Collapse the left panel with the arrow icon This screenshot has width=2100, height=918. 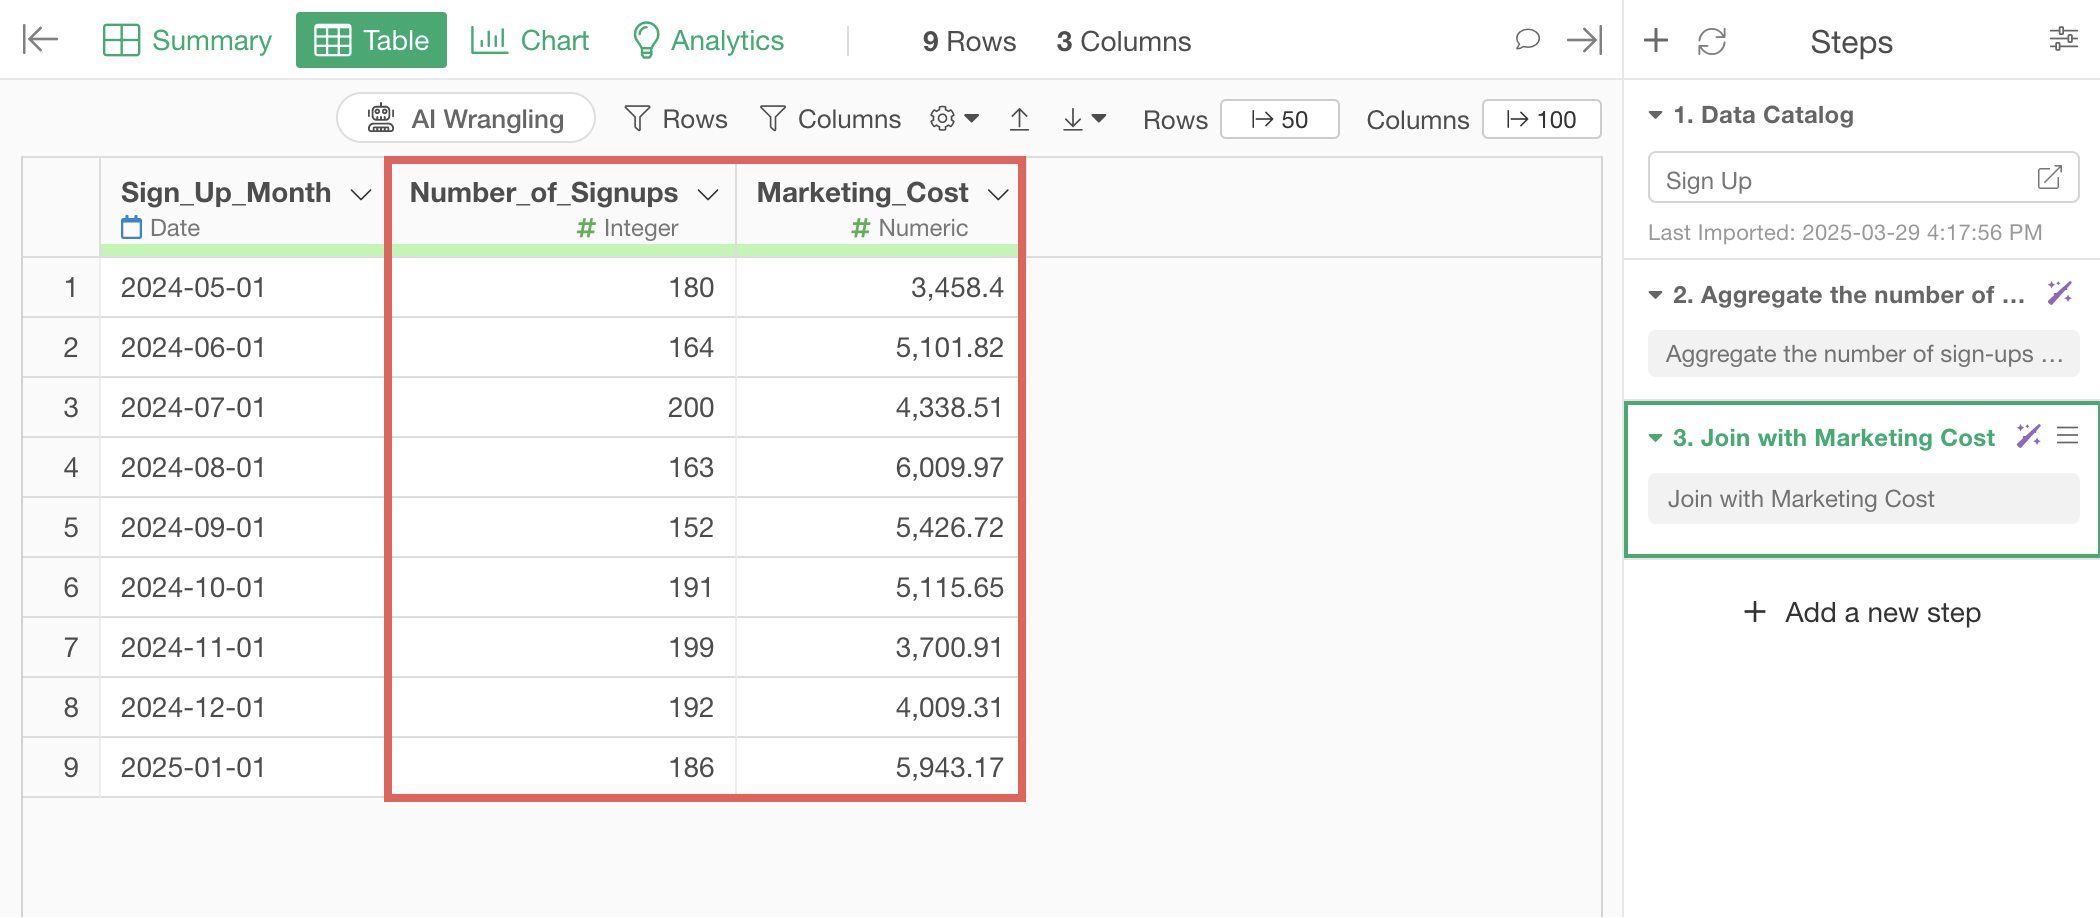(40, 40)
